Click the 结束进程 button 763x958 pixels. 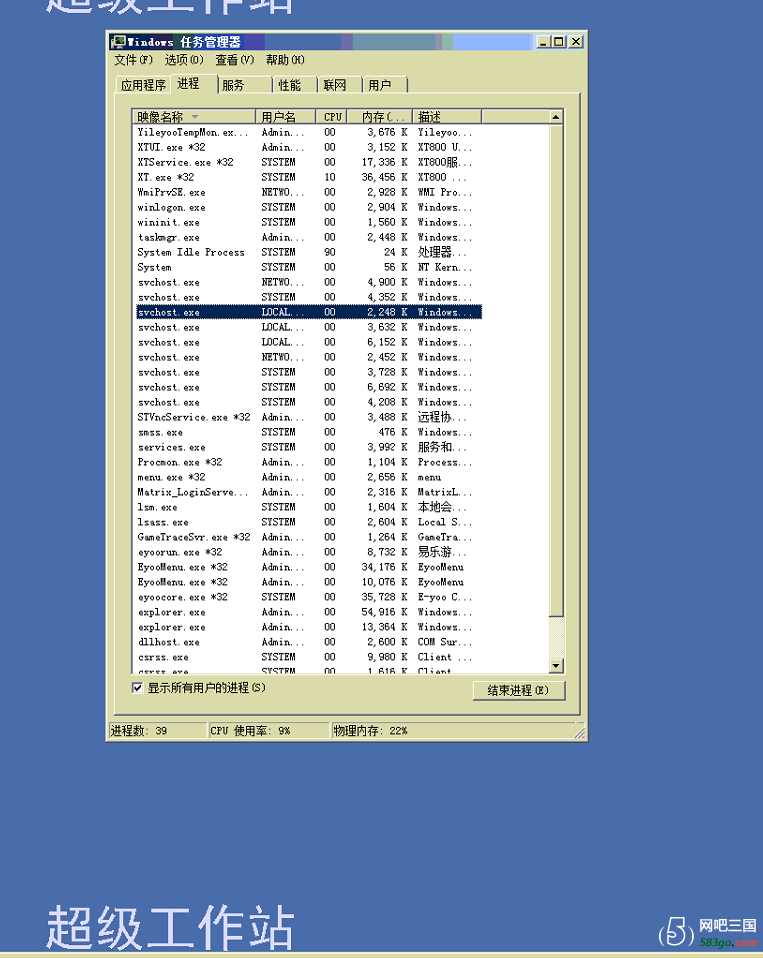[519, 690]
